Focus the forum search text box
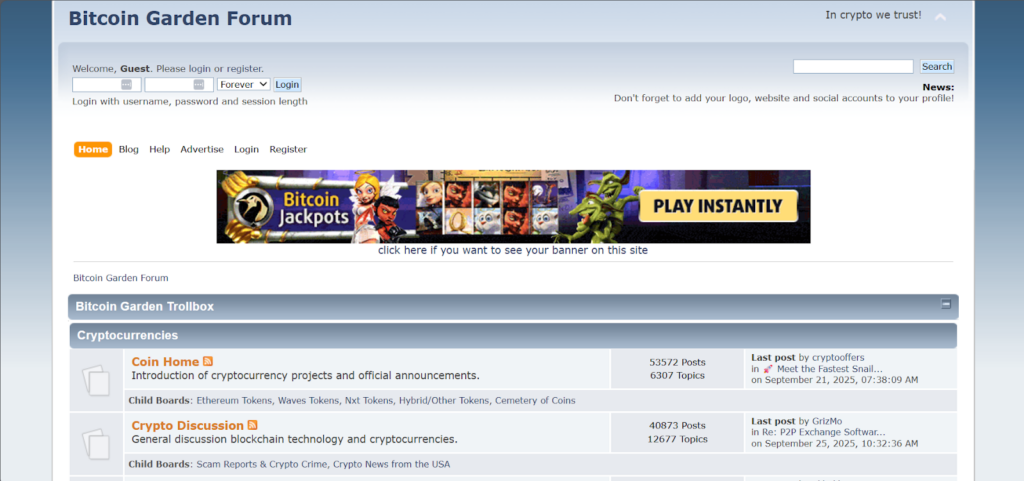 (852, 67)
